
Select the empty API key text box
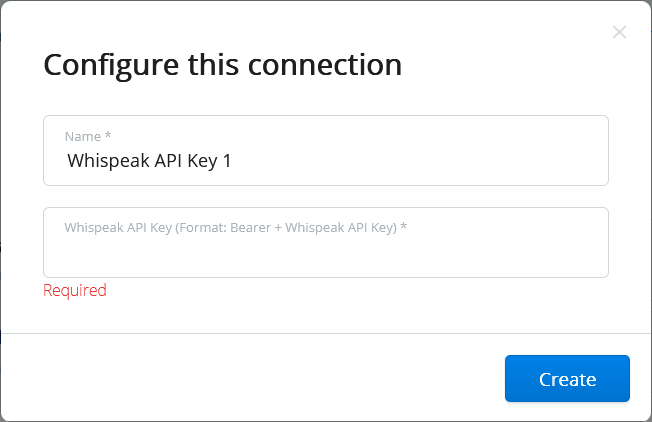click(325, 255)
